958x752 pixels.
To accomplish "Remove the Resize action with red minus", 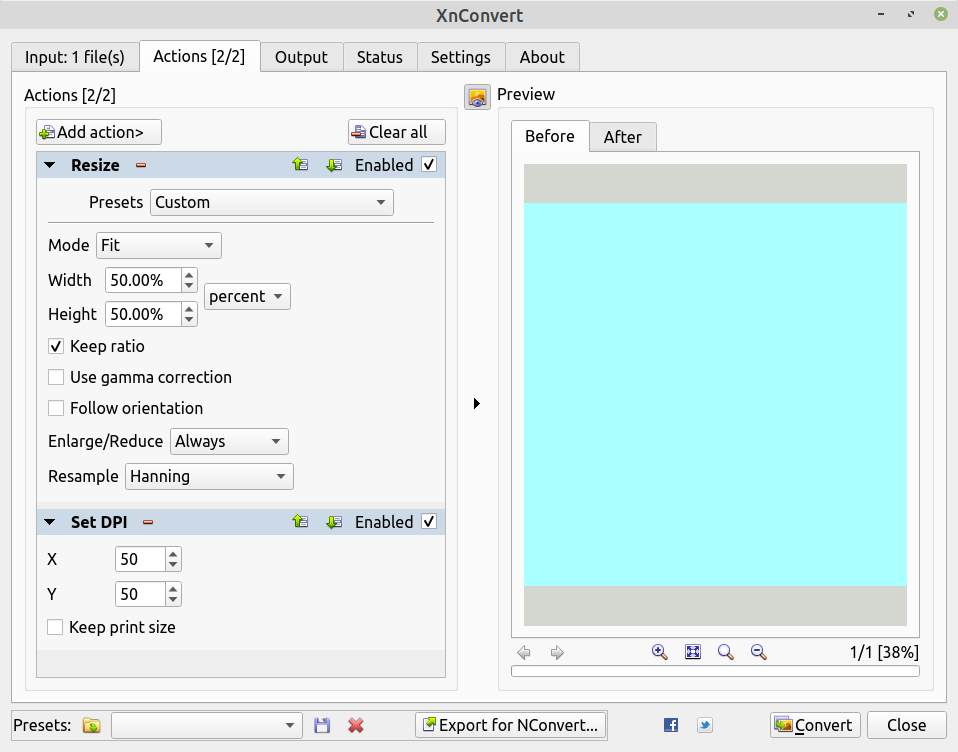I will point(141,166).
